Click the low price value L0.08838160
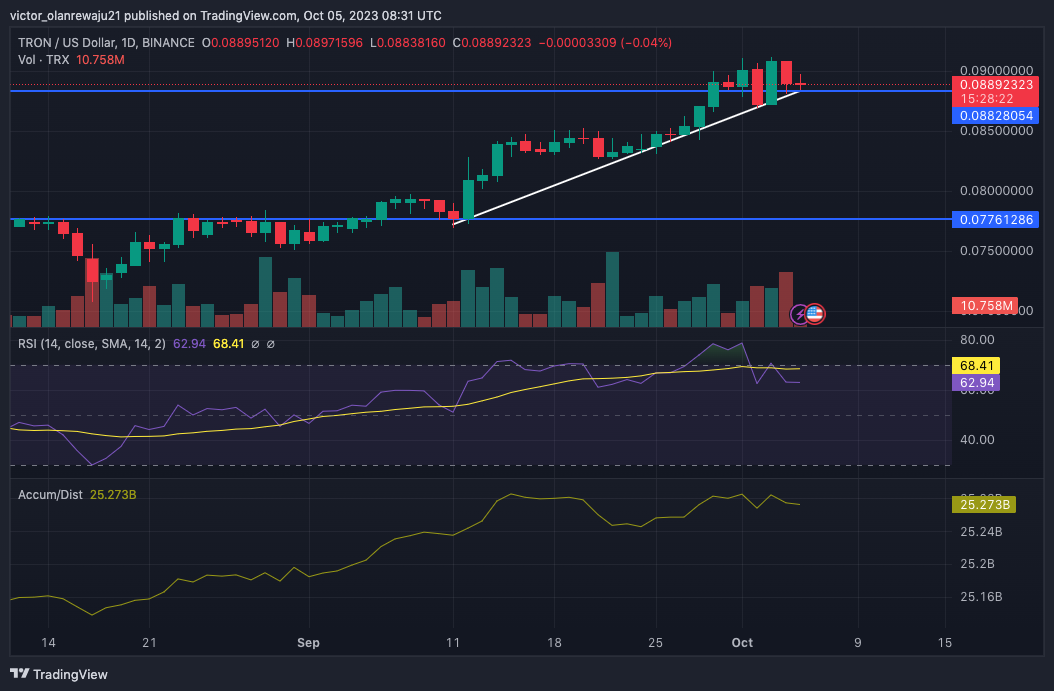Viewport: 1054px width, 691px height. [407, 42]
